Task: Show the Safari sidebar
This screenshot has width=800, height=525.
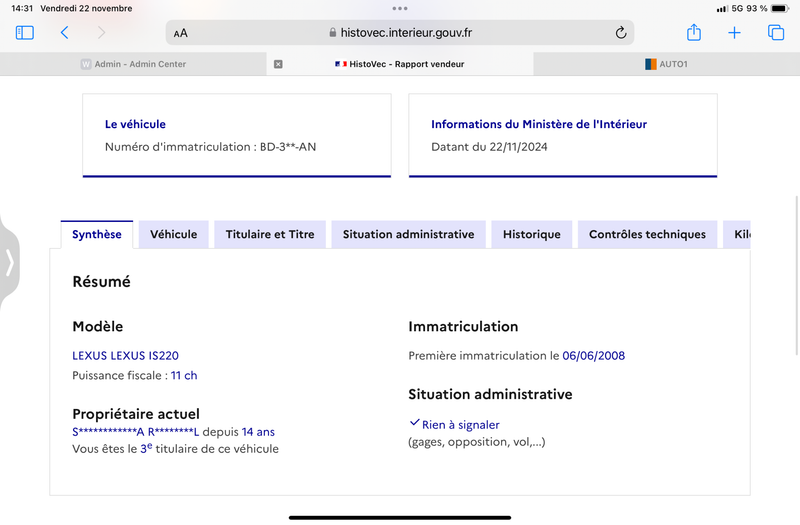Action: pos(24,33)
